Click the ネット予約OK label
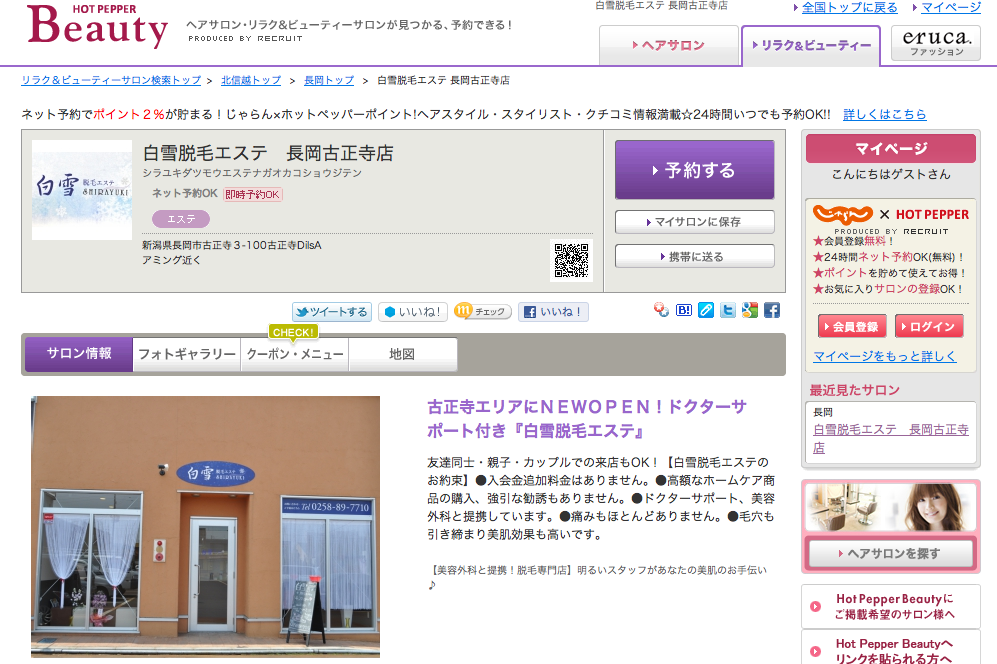 click(x=184, y=193)
